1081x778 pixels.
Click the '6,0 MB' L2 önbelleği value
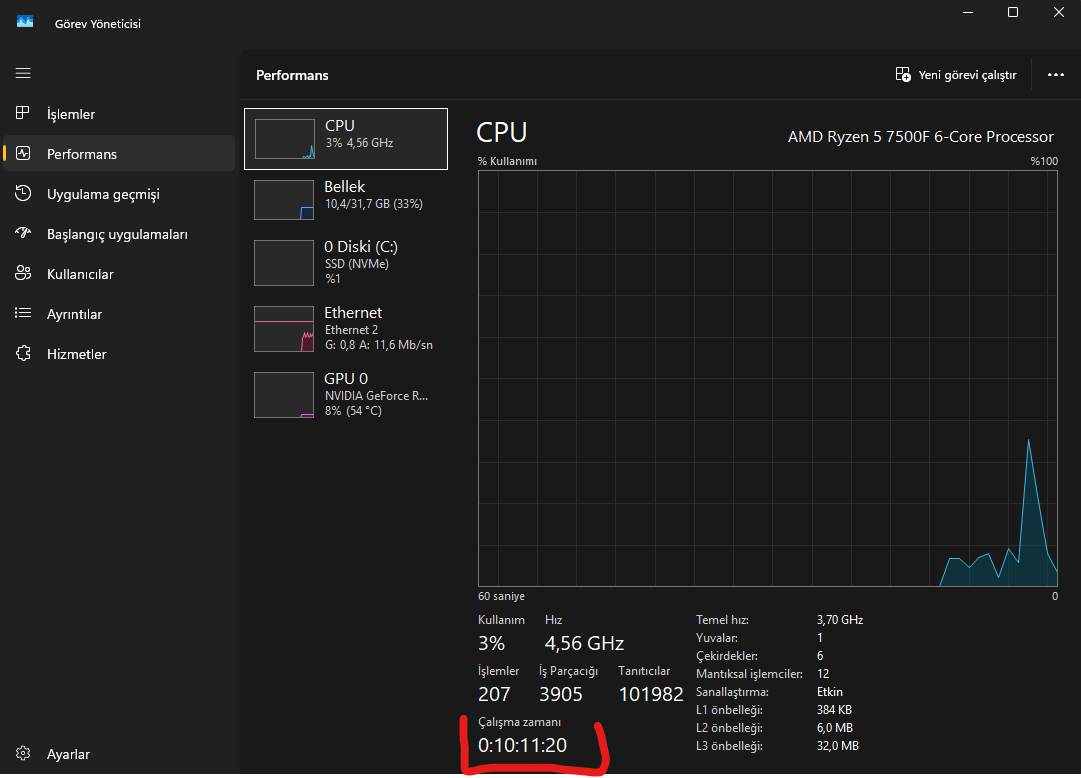[834, 727]
